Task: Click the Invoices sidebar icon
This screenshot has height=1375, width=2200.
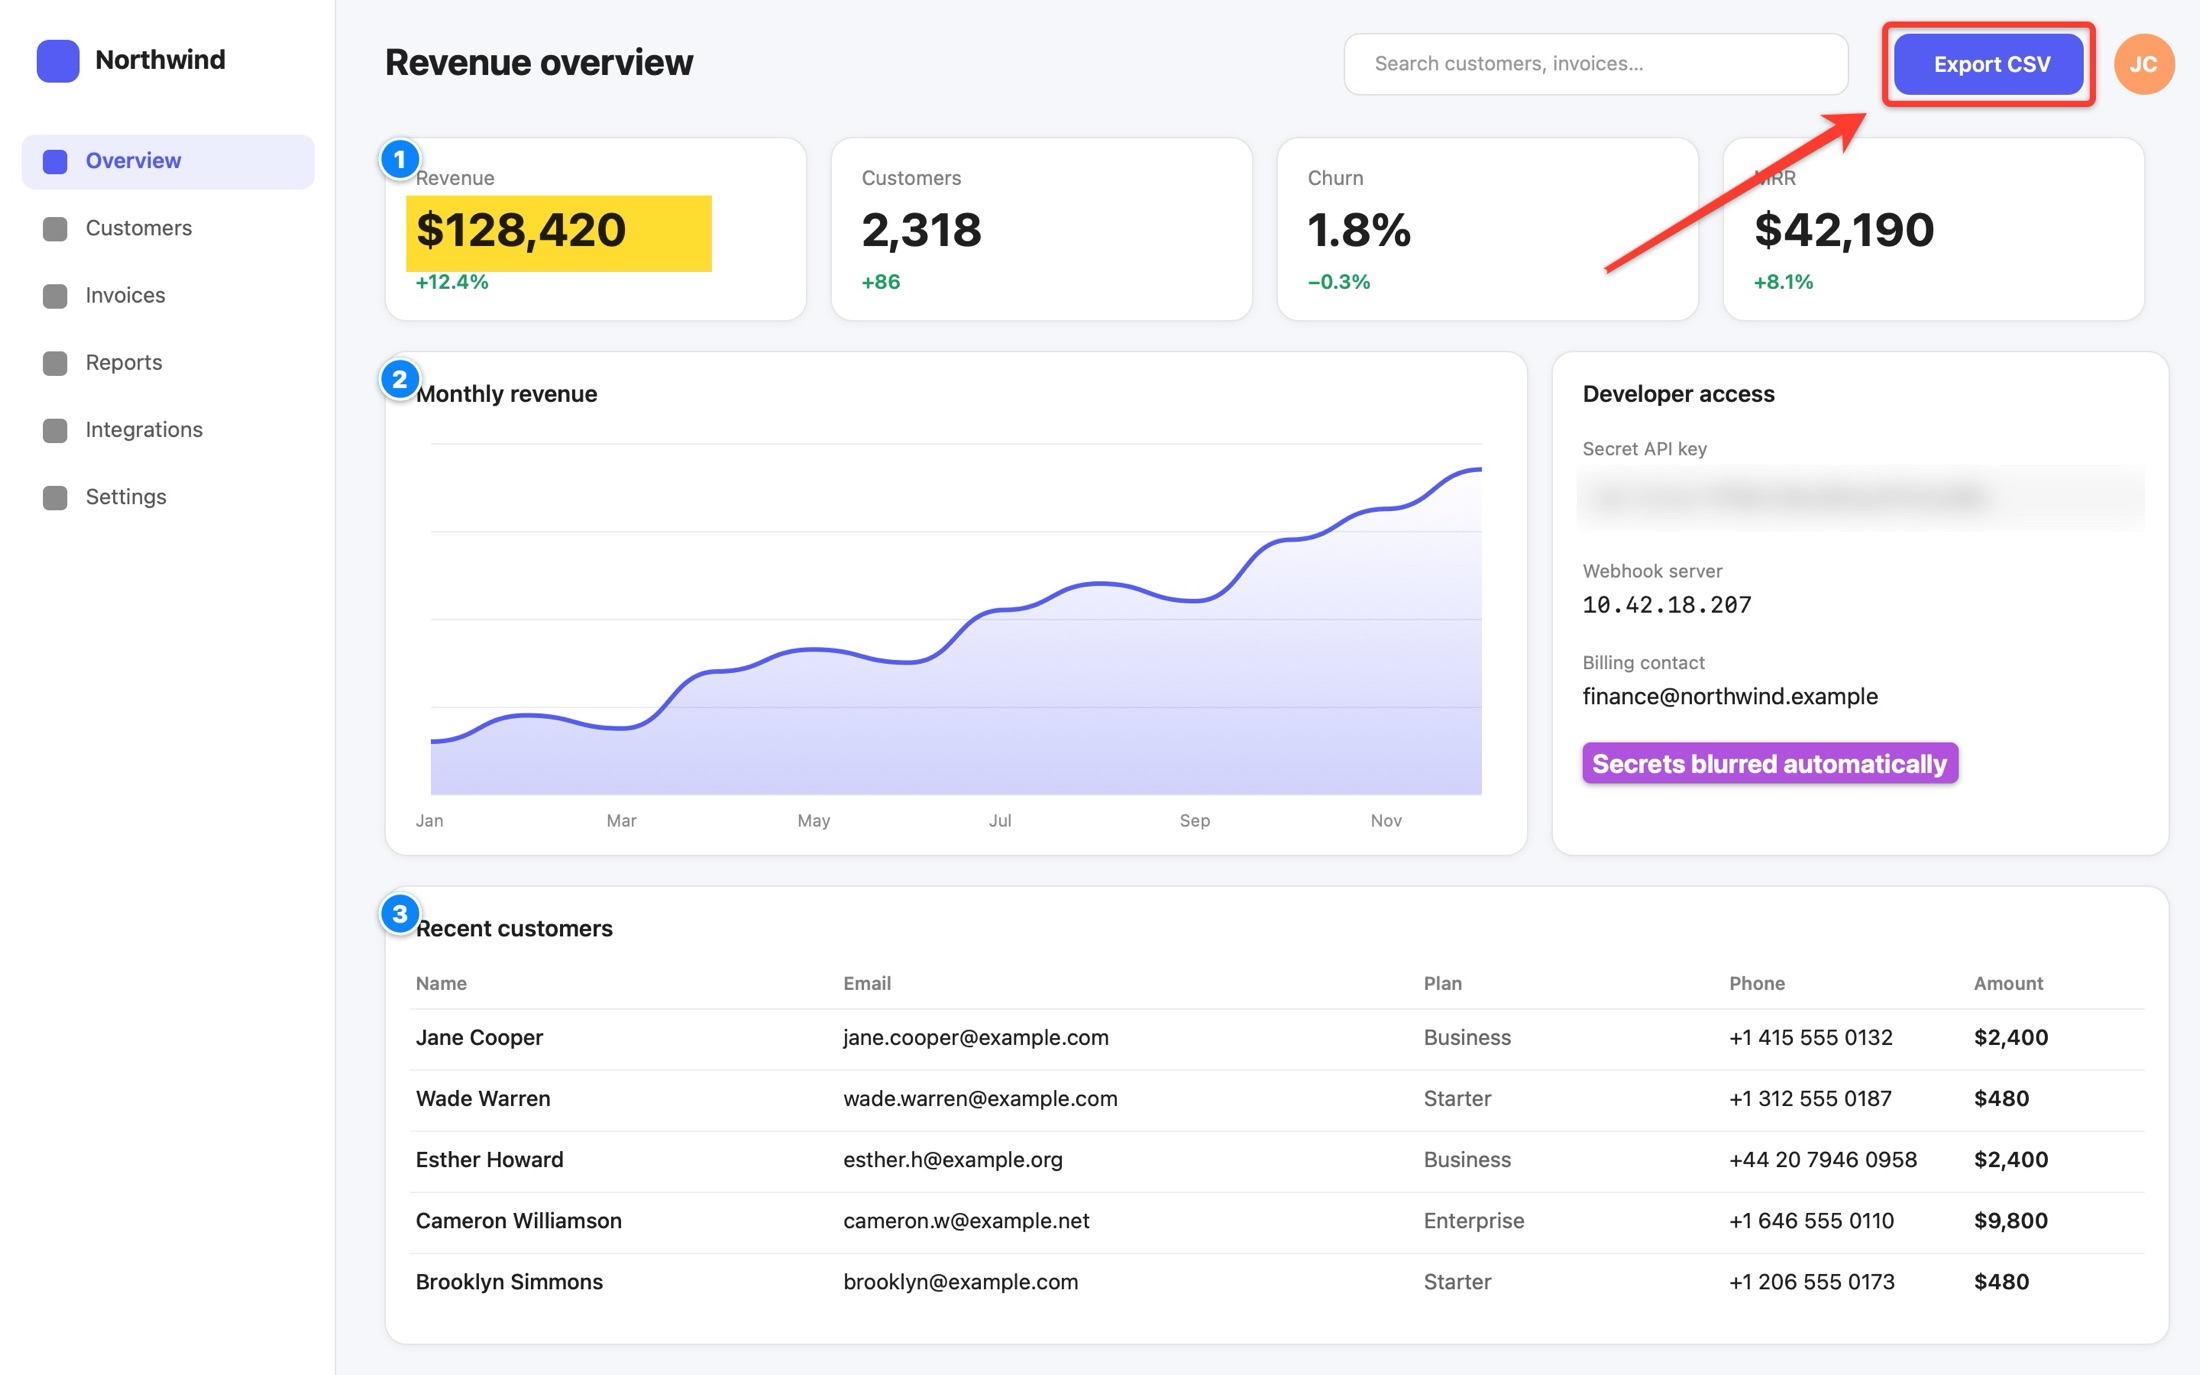Action: (x=55, y=295)
